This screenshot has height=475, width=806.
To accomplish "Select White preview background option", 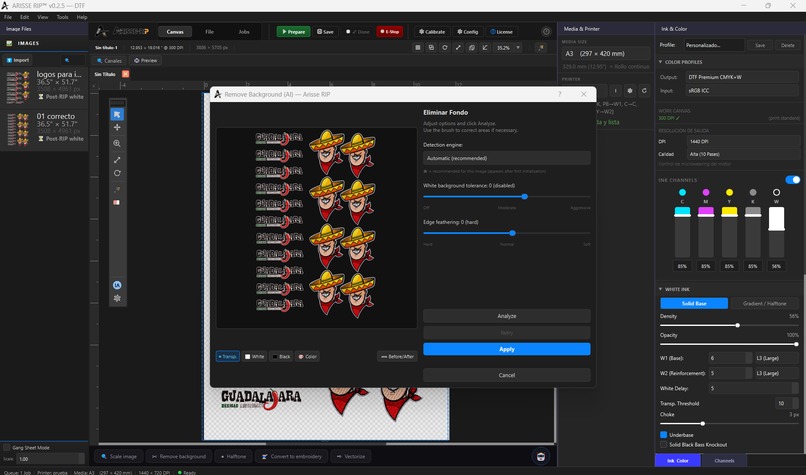I will point(254,356).
